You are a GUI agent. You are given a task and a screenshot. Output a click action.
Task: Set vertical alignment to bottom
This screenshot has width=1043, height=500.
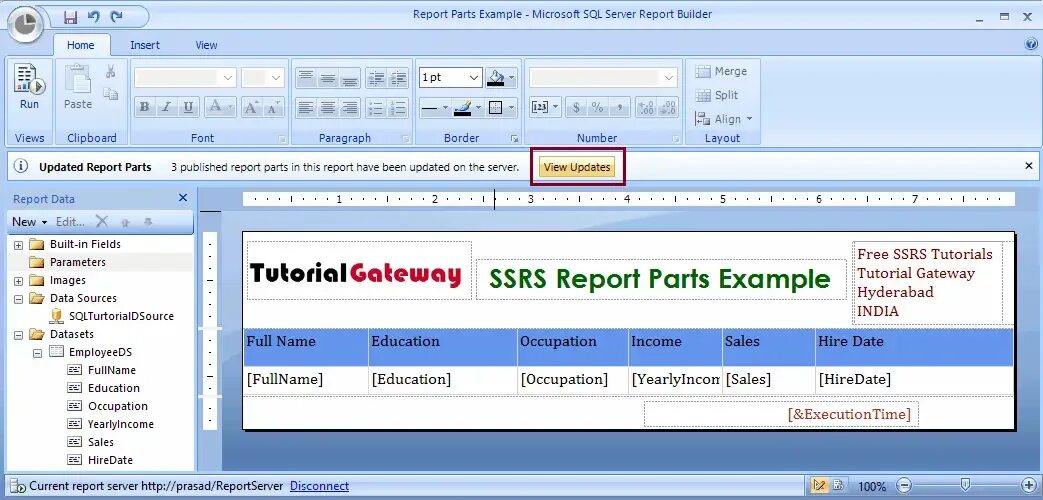[x=350, y=78]
